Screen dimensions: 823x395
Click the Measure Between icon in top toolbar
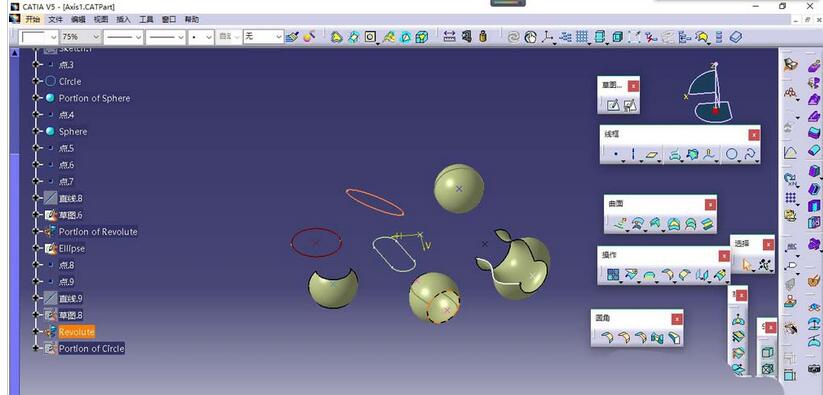coord(449,37)
